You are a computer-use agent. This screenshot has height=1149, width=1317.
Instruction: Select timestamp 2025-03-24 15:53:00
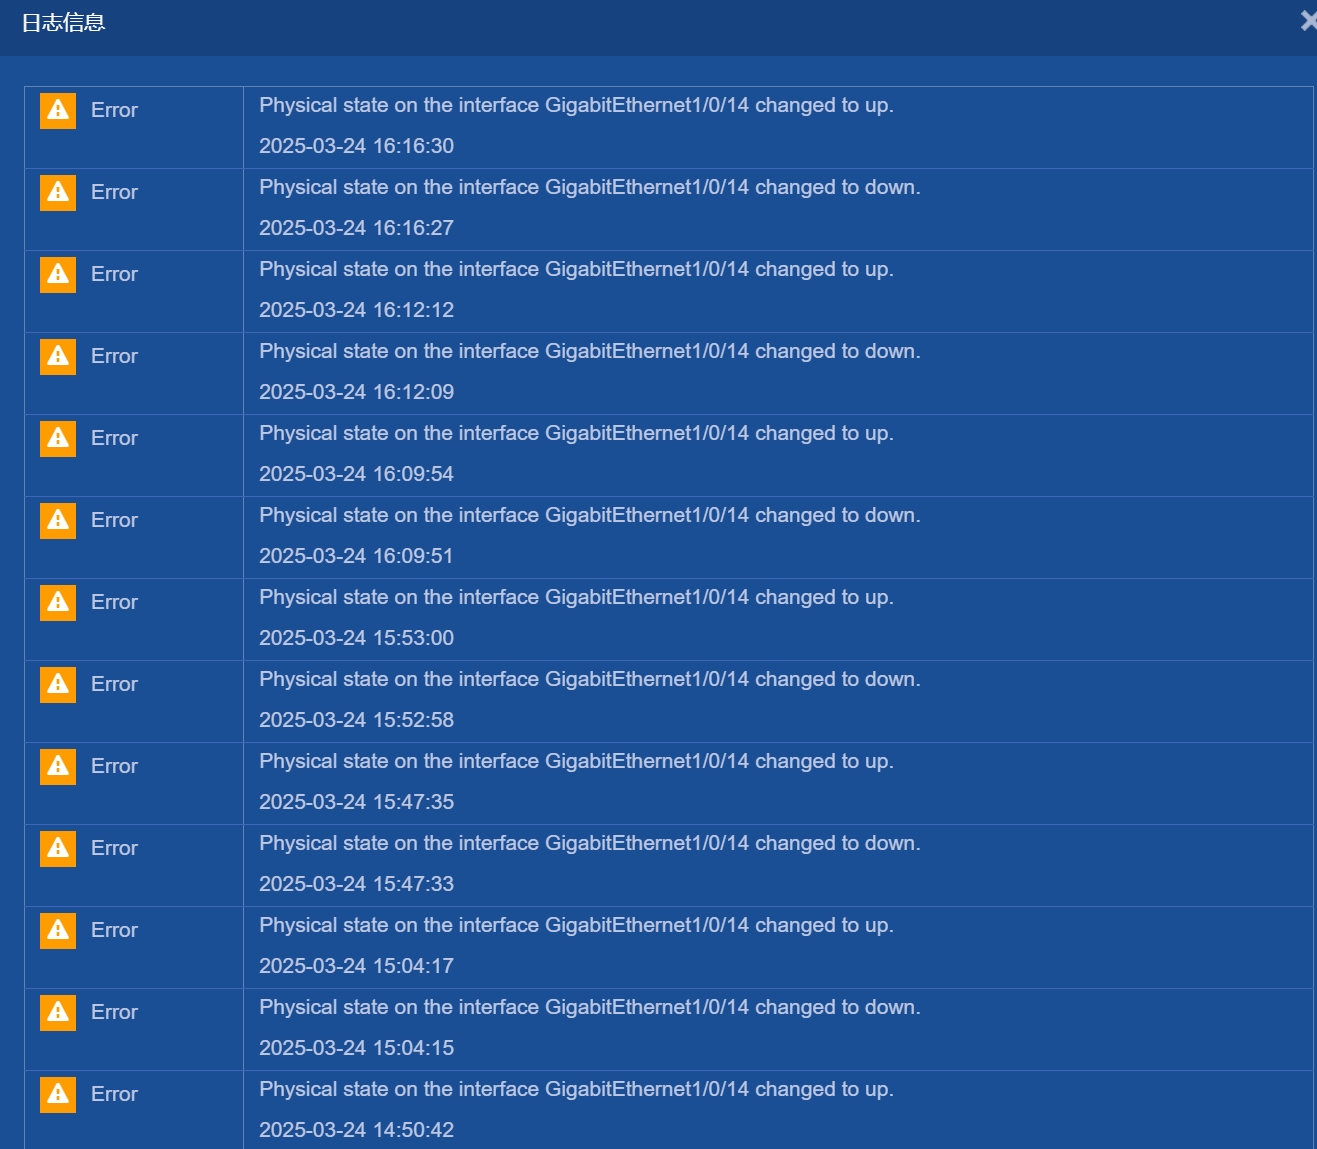[356, 638]
